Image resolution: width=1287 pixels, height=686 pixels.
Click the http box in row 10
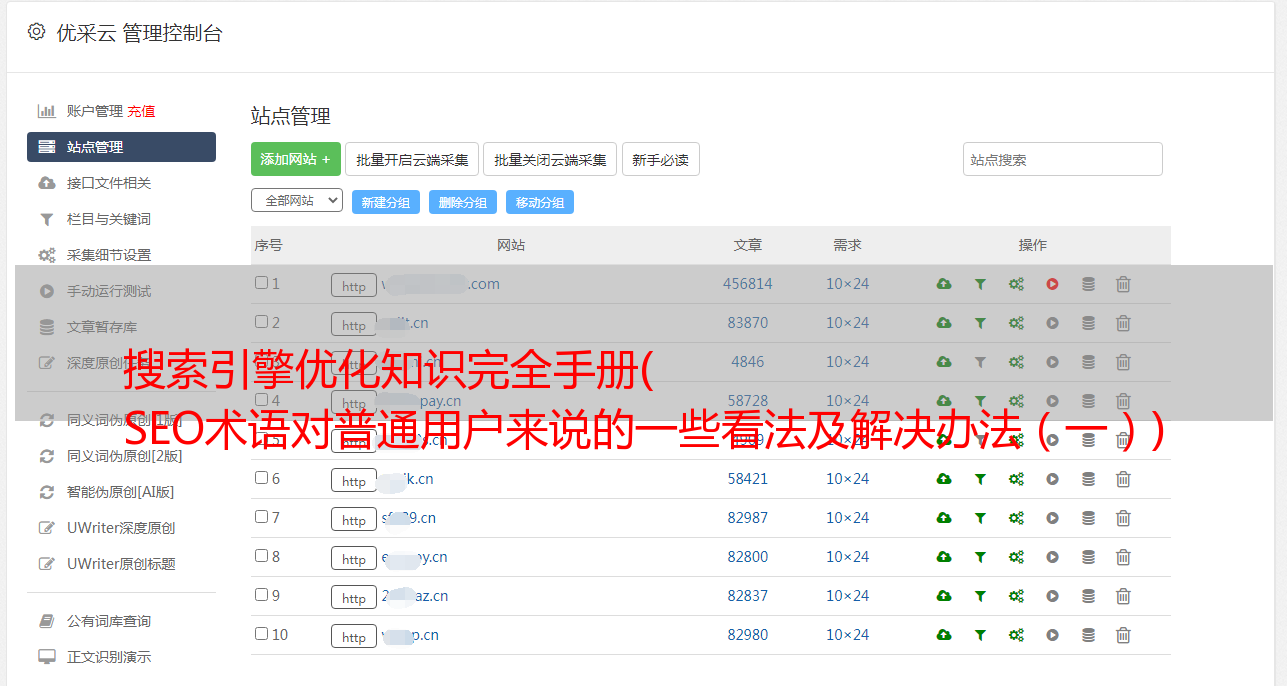354,636
